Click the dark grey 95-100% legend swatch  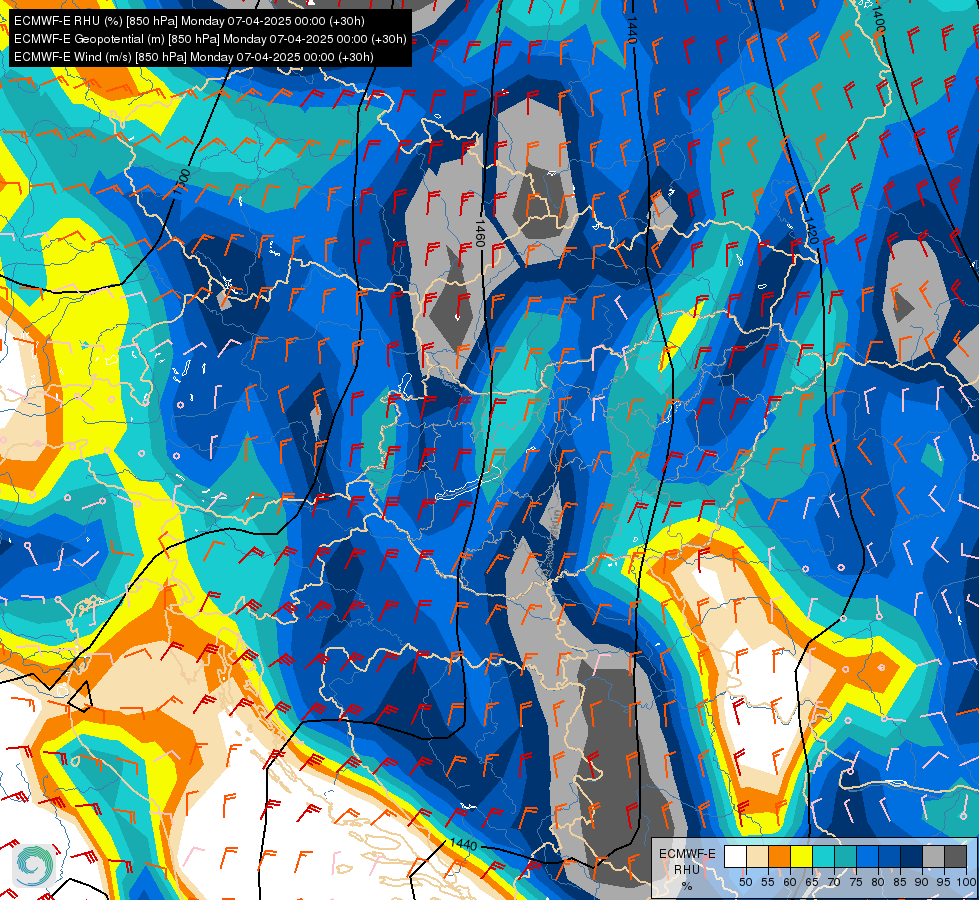click(955, 857)
